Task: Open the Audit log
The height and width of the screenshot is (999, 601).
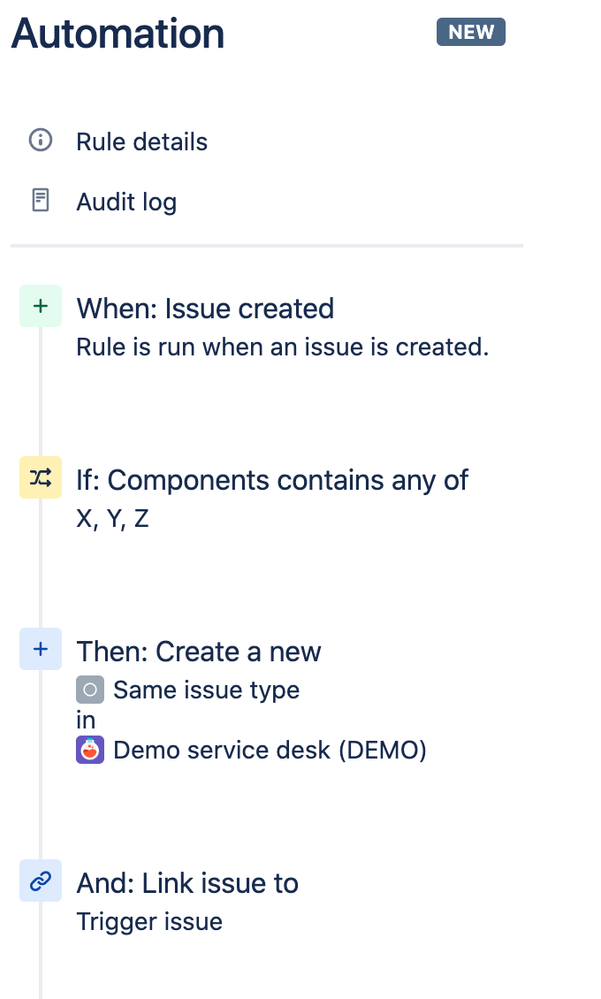Action: pos(126,201)
